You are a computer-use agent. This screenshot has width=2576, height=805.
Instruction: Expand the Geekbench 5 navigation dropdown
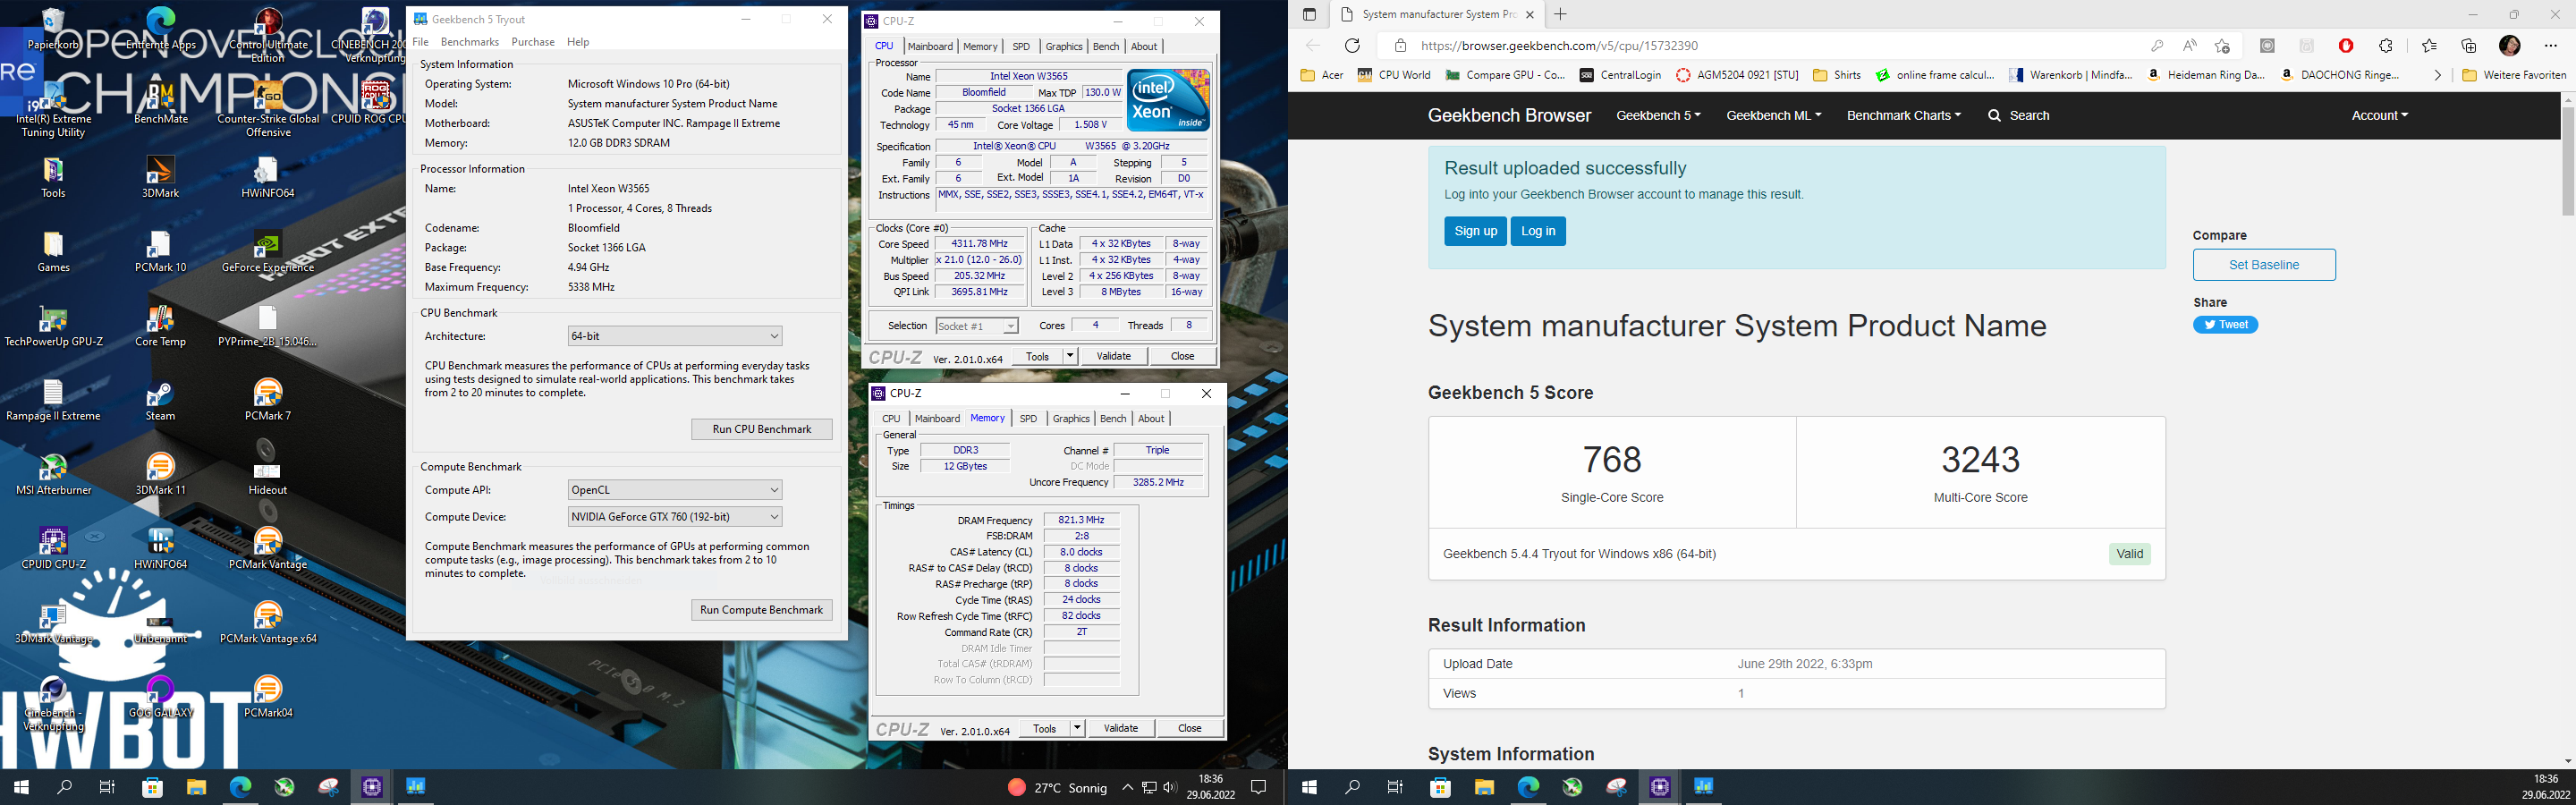pos(1658,116)
